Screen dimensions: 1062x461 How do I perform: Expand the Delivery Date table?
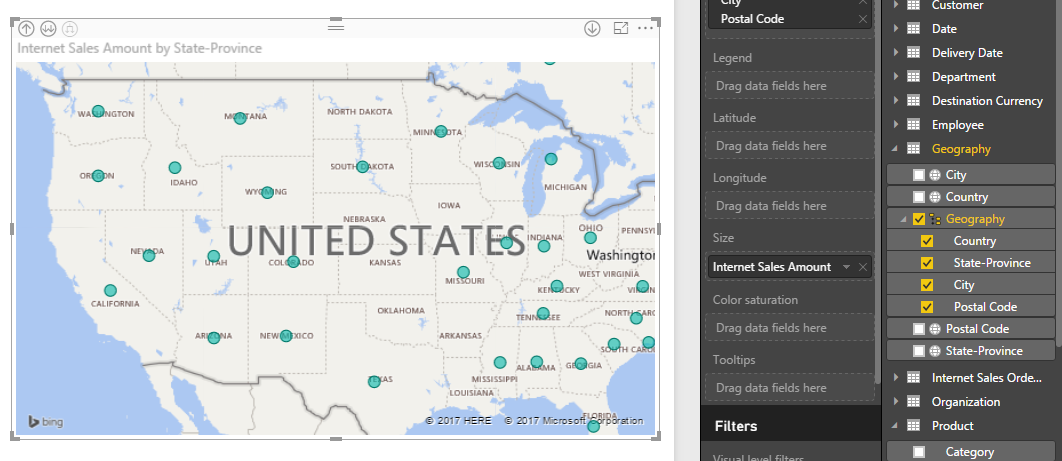point(896,53)
